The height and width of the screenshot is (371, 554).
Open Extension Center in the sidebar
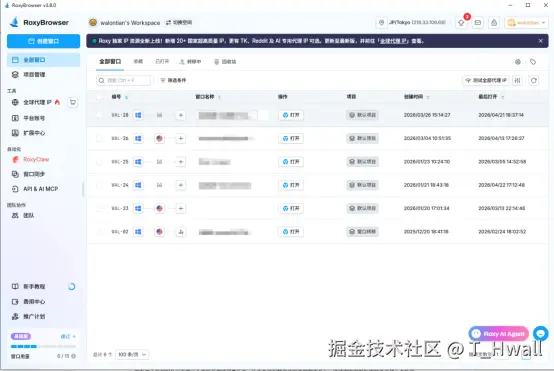coord(43,133)
